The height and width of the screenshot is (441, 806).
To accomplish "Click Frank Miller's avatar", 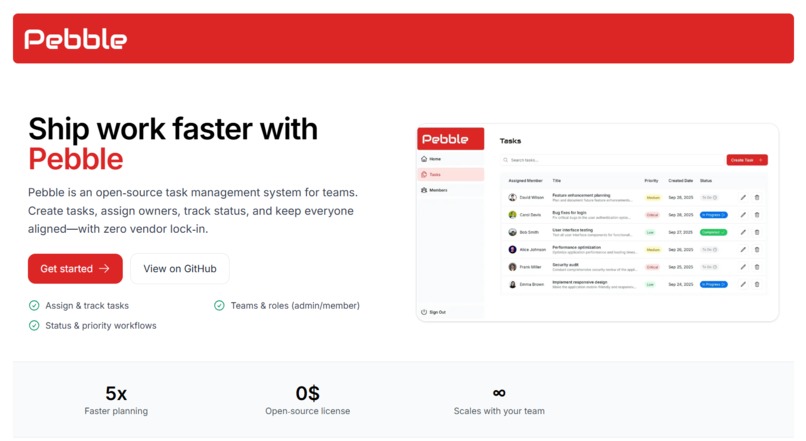I will point(512,267).
